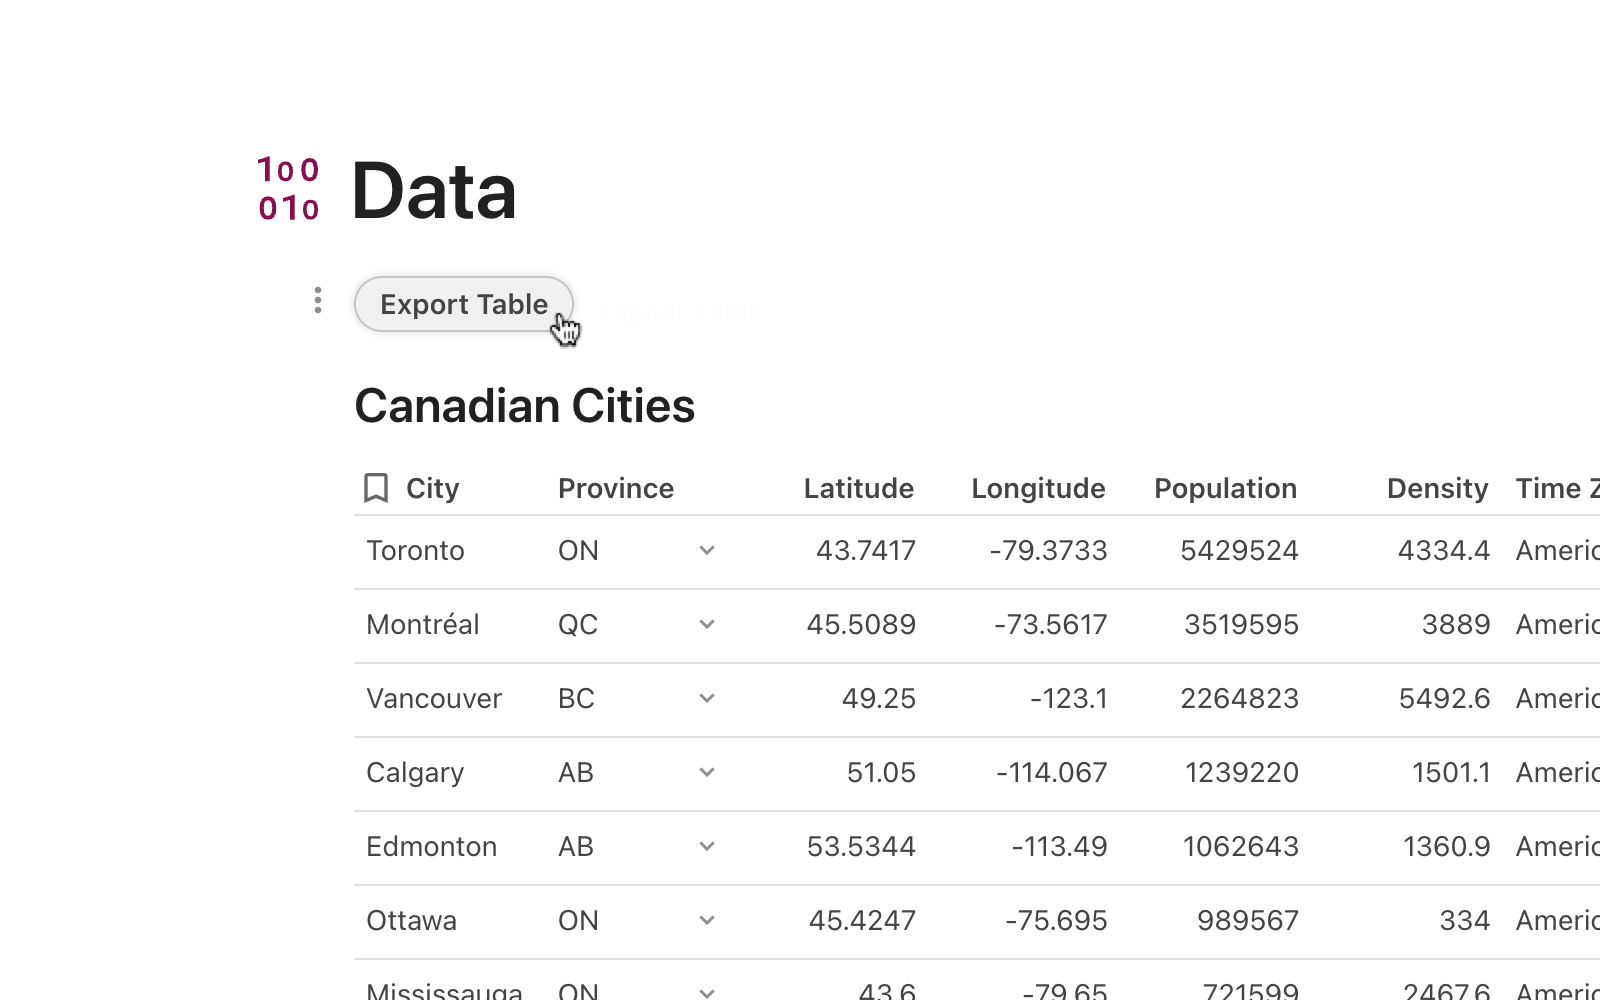Image resolution: width=1600 pixels, height=1000 pixels.
Task: Expand Toronto's province dropdown
Action: click(707, 551)
